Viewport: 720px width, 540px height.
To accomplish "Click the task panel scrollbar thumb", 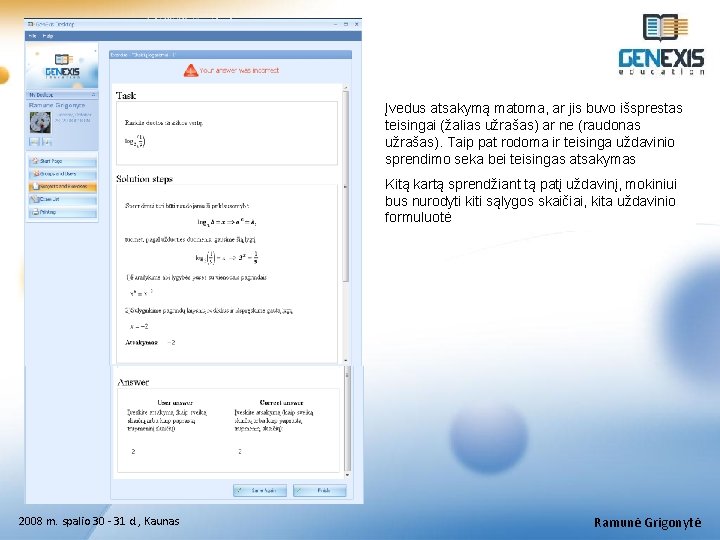I will 346,186.
